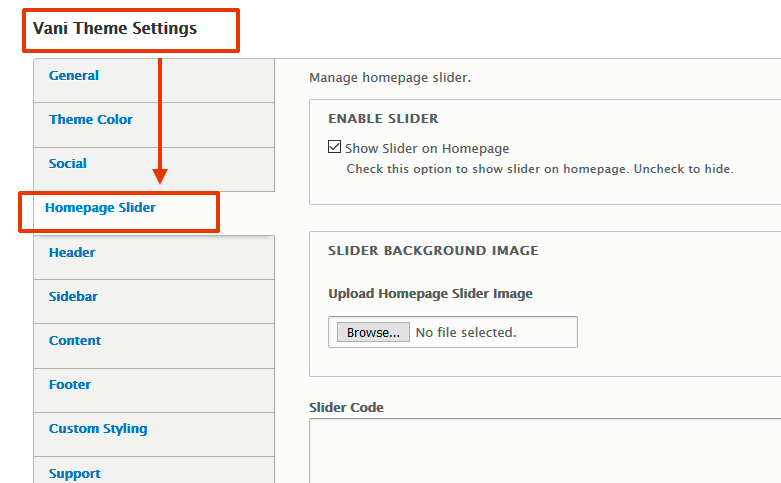Screen dimensions: 781x483
Task: Click the Homepage Slider tab
Action: pyautogui.click(x=100, y=208)
